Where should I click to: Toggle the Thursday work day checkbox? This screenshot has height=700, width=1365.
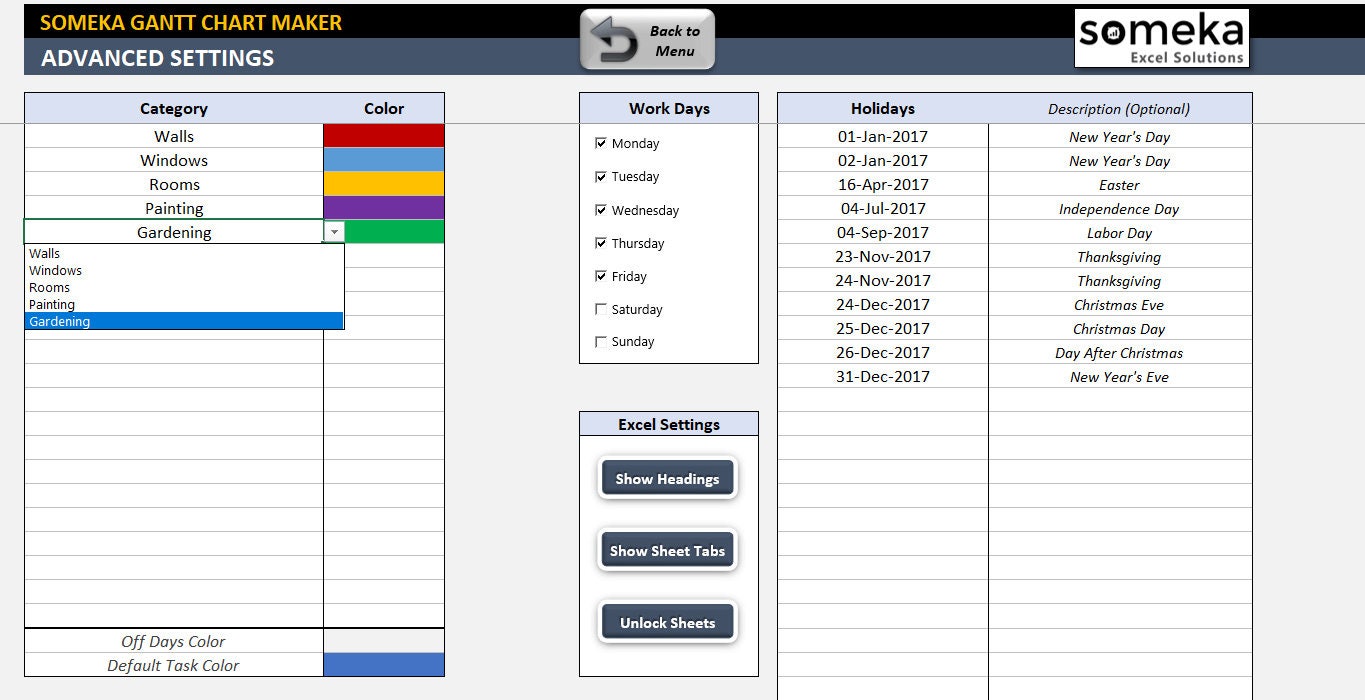click(601, 243)
